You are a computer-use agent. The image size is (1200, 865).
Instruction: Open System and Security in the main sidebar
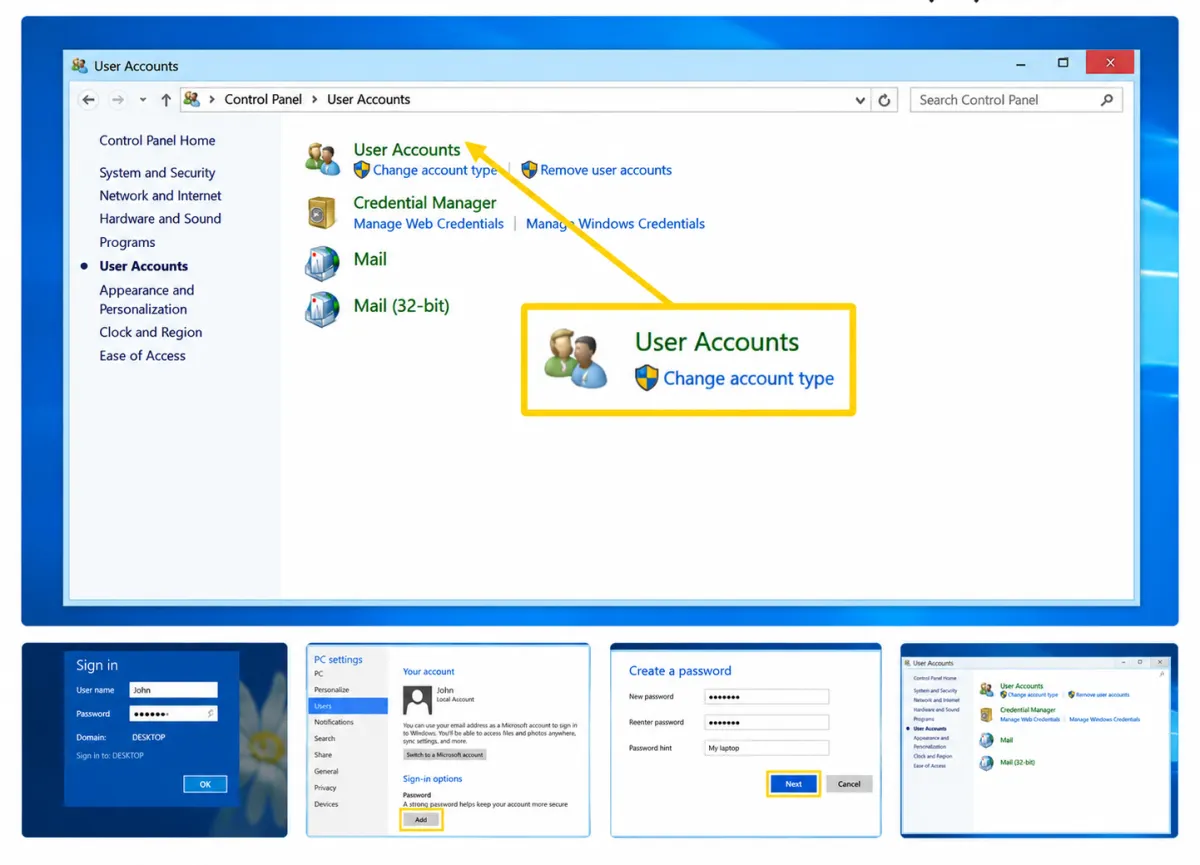pos(157,173)
